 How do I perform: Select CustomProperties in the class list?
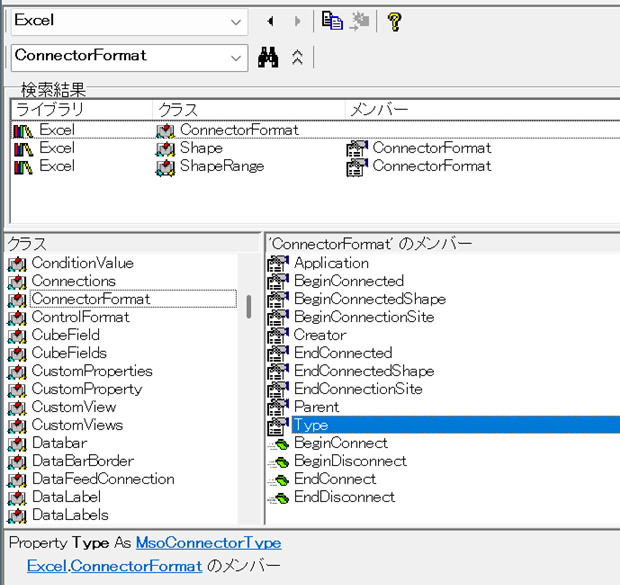[92, 371]
